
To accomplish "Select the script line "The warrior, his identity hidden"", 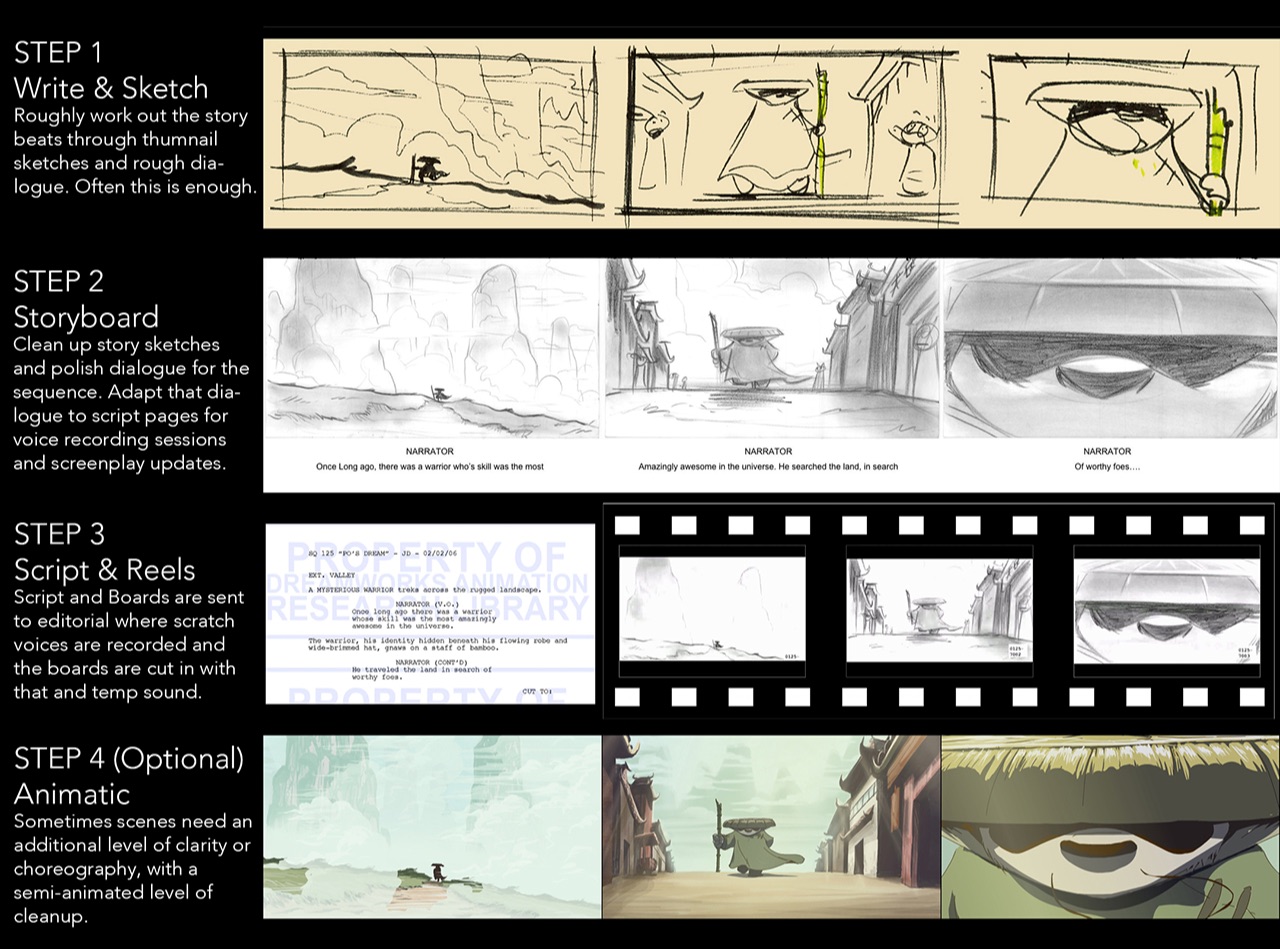I will [x=438, y=646].
